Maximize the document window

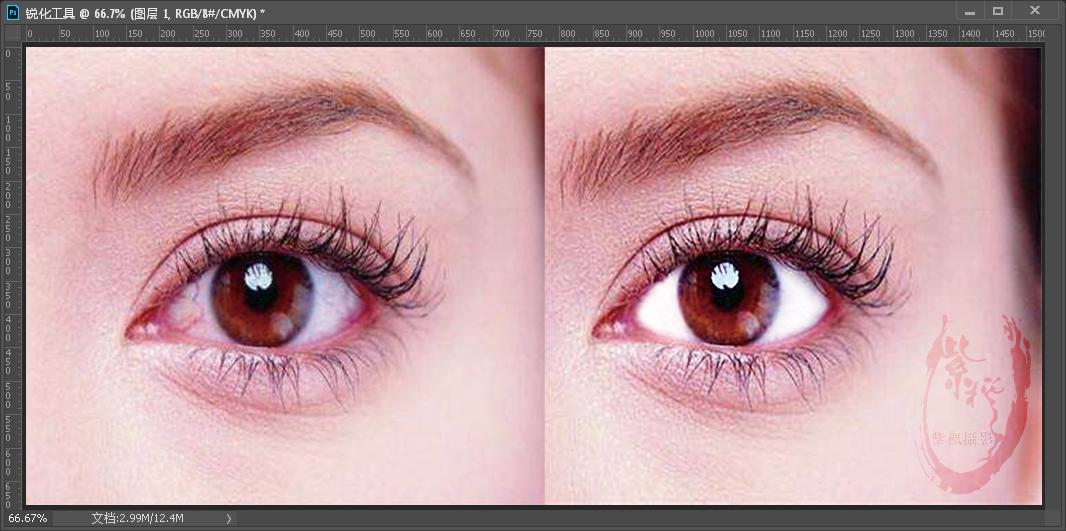pyautogui.click(x=998, y=11)
